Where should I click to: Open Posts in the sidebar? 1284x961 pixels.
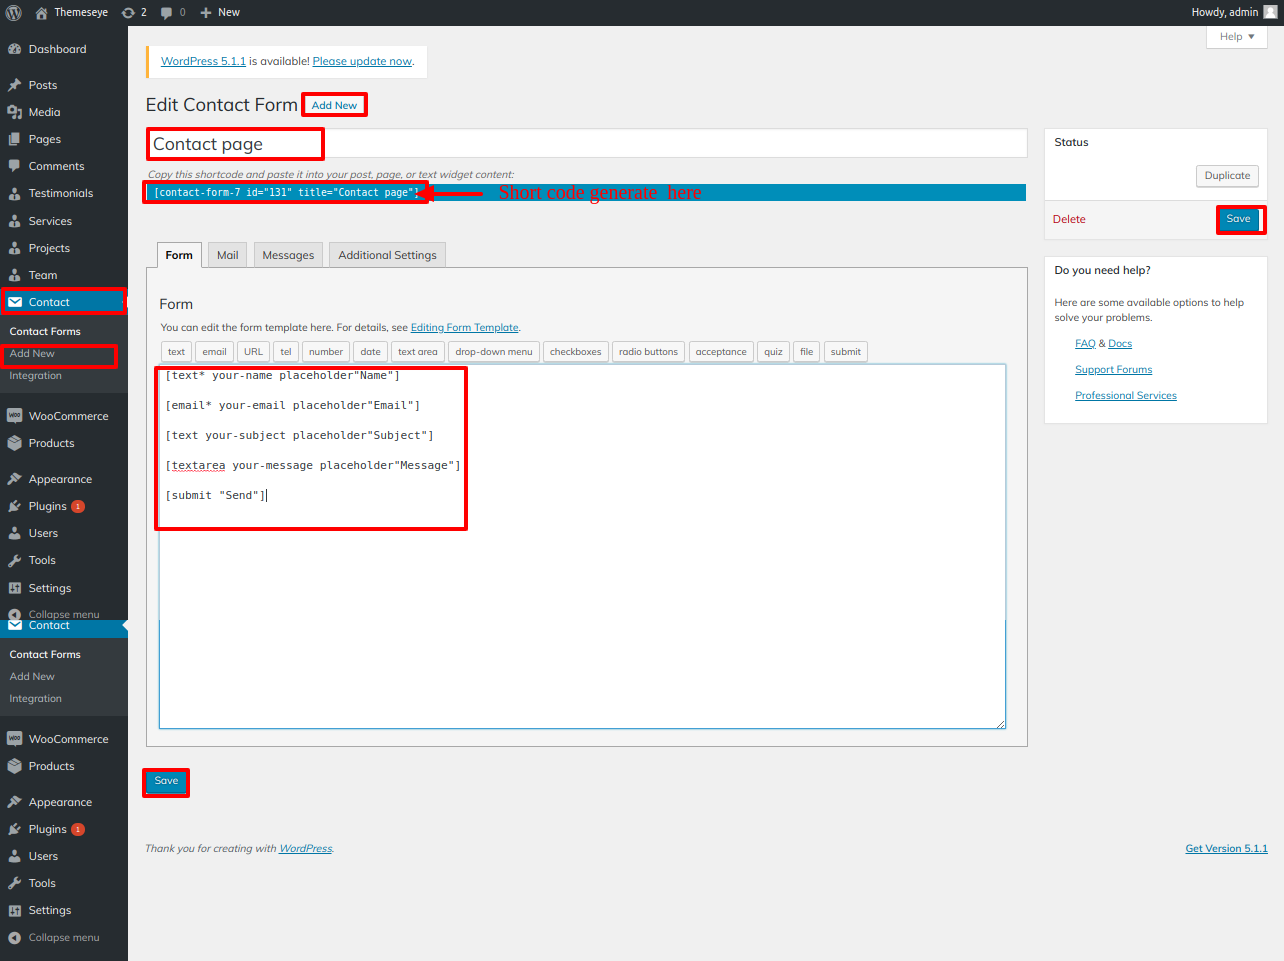pos(42,85)
